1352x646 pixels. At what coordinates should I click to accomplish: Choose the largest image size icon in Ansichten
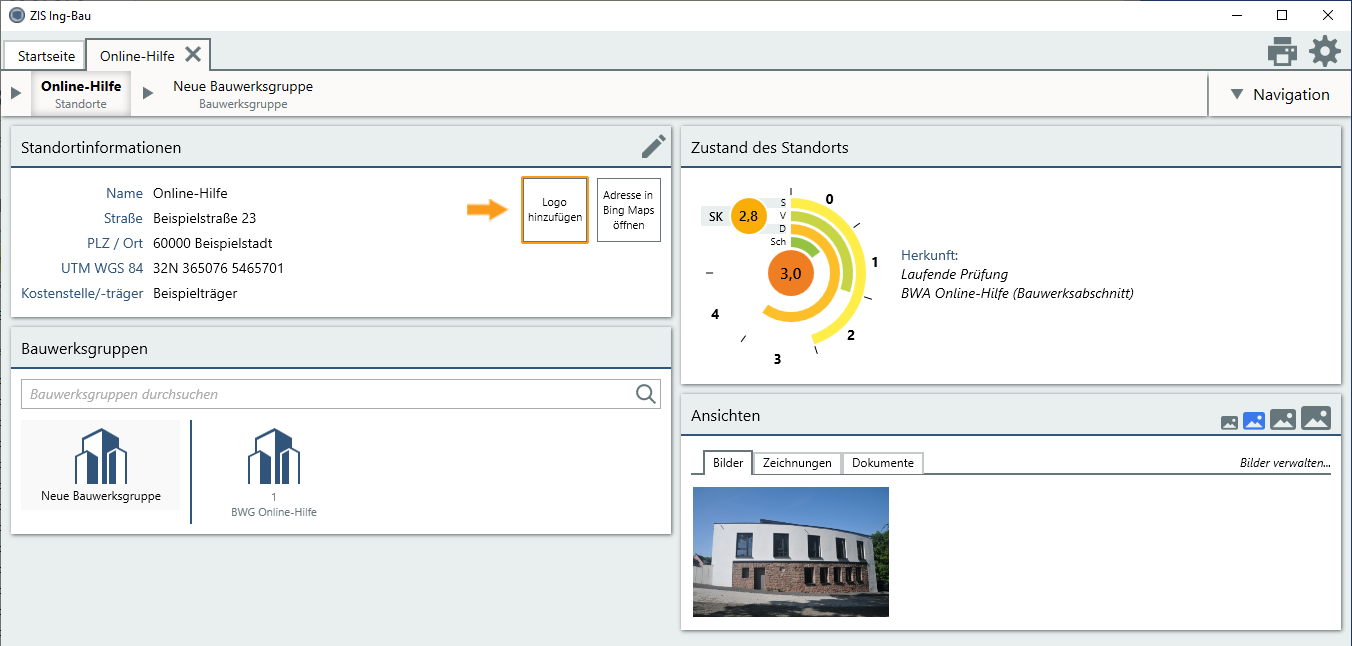tap(1316, 418)
